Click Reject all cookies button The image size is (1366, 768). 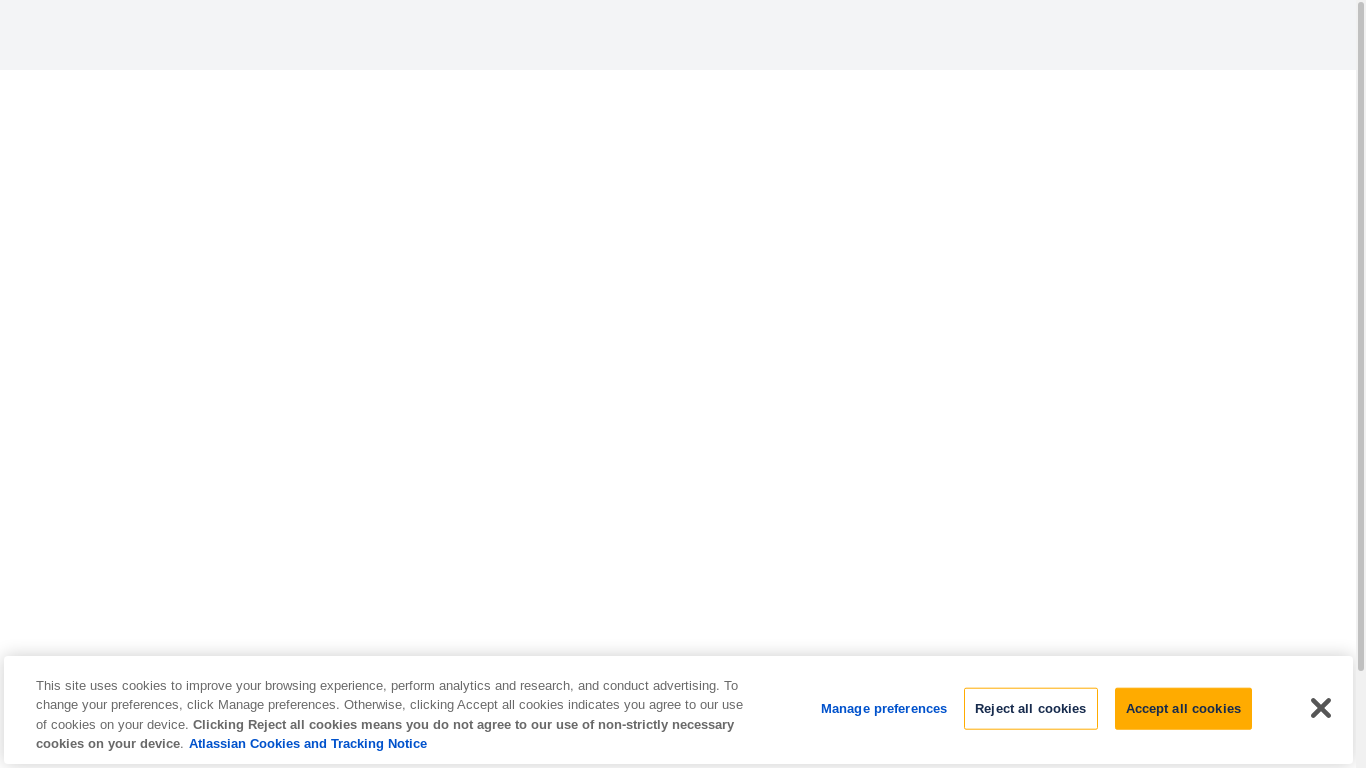1030,708
